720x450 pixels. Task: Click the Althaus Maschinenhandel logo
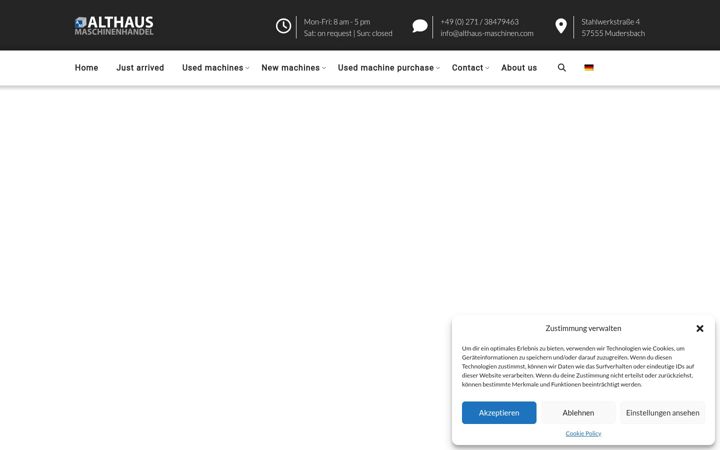tap(114, 26)
